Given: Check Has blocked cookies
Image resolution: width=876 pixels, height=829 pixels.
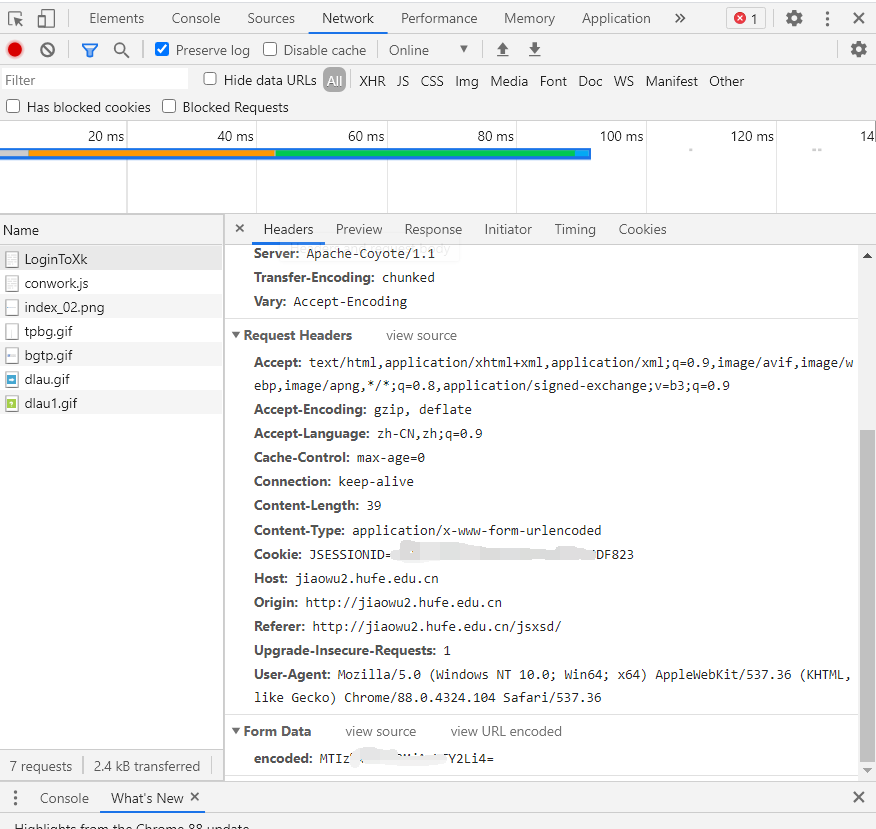Looking at the screenshot, I should (13, 106).
